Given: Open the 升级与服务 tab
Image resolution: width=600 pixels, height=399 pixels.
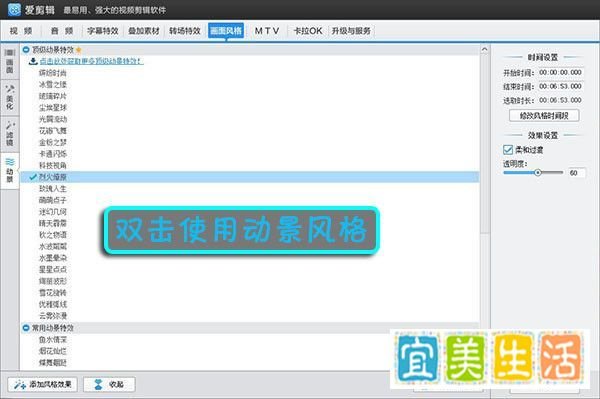Looking at the screenshot, I should (x=351, y=31).
